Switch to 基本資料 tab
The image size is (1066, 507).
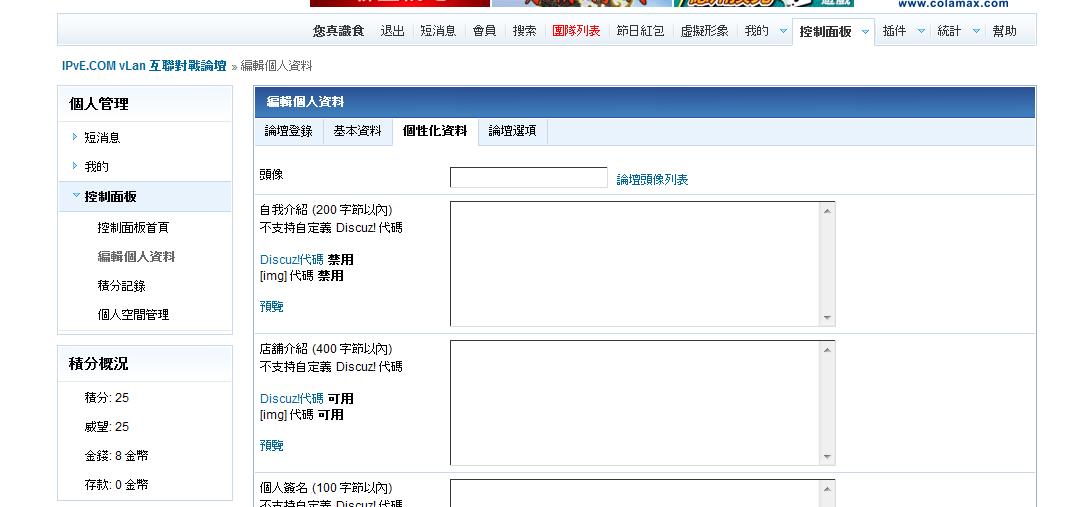click(358, 132)
